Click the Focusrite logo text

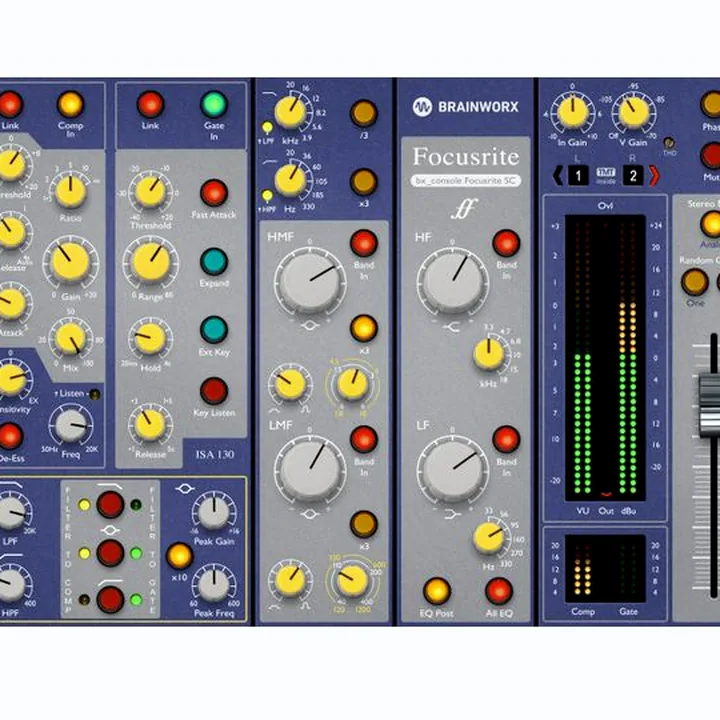point(466,156)
